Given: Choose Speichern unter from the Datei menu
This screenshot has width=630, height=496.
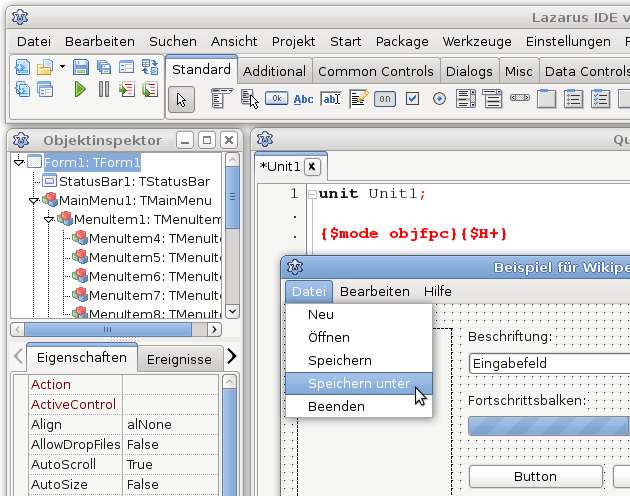Looking at the screenshot, I should pyautogui.click(x=358, y=383).
